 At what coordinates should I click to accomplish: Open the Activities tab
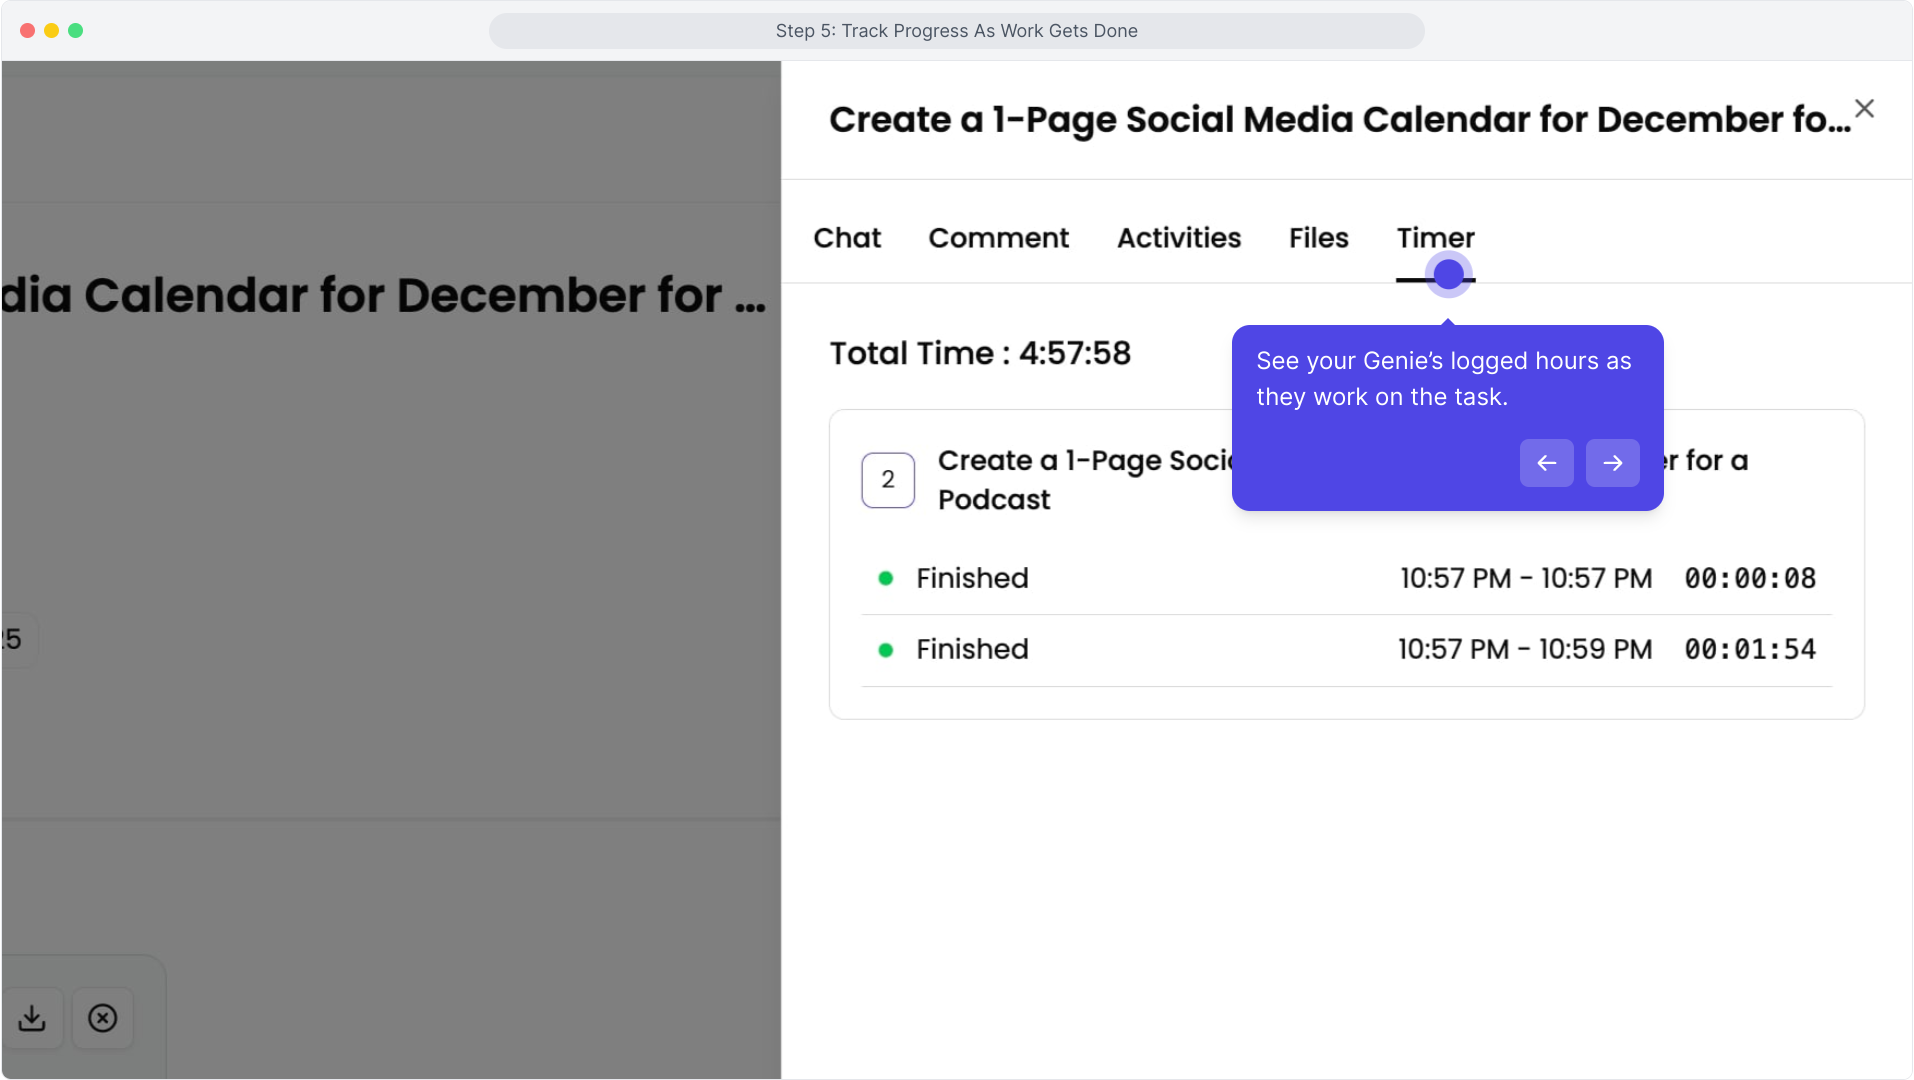(1179, 238)
